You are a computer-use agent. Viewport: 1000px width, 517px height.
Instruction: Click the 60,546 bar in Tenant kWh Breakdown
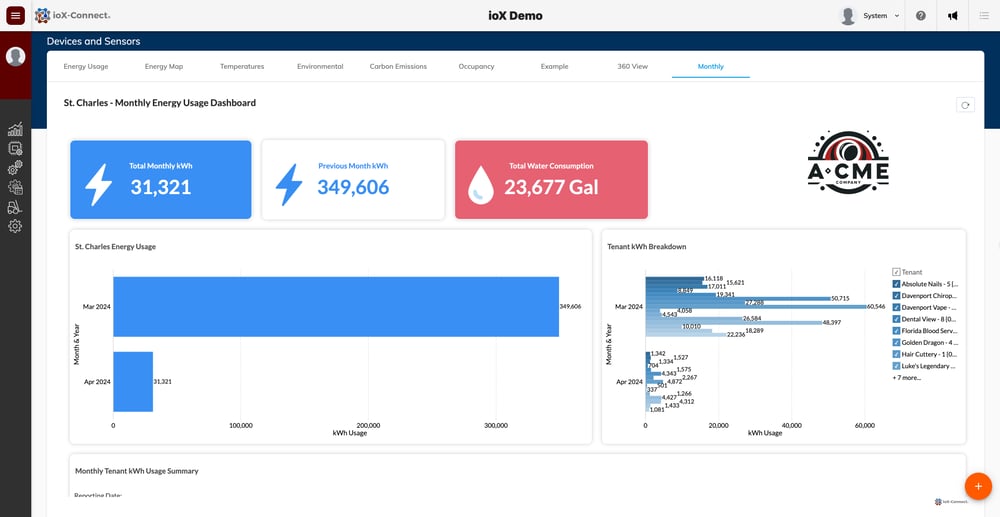point(756,307)
